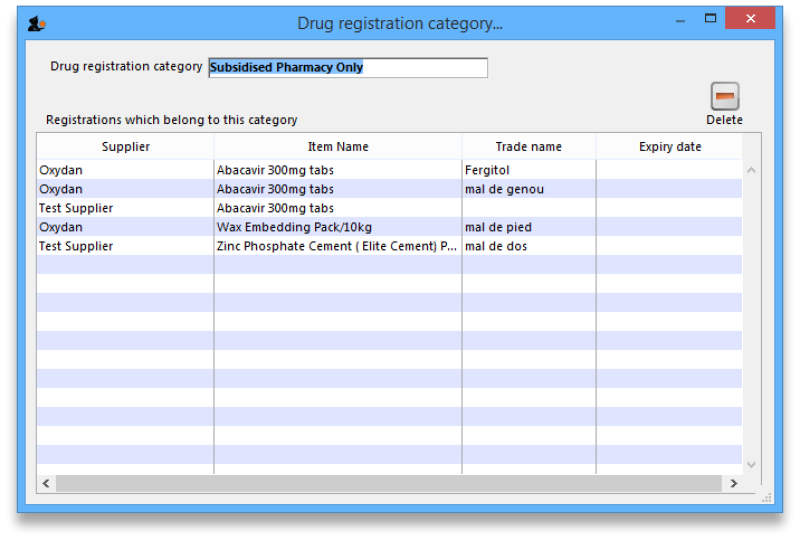
Task: Click the Expiry date column header
Action: pos(669,147)
